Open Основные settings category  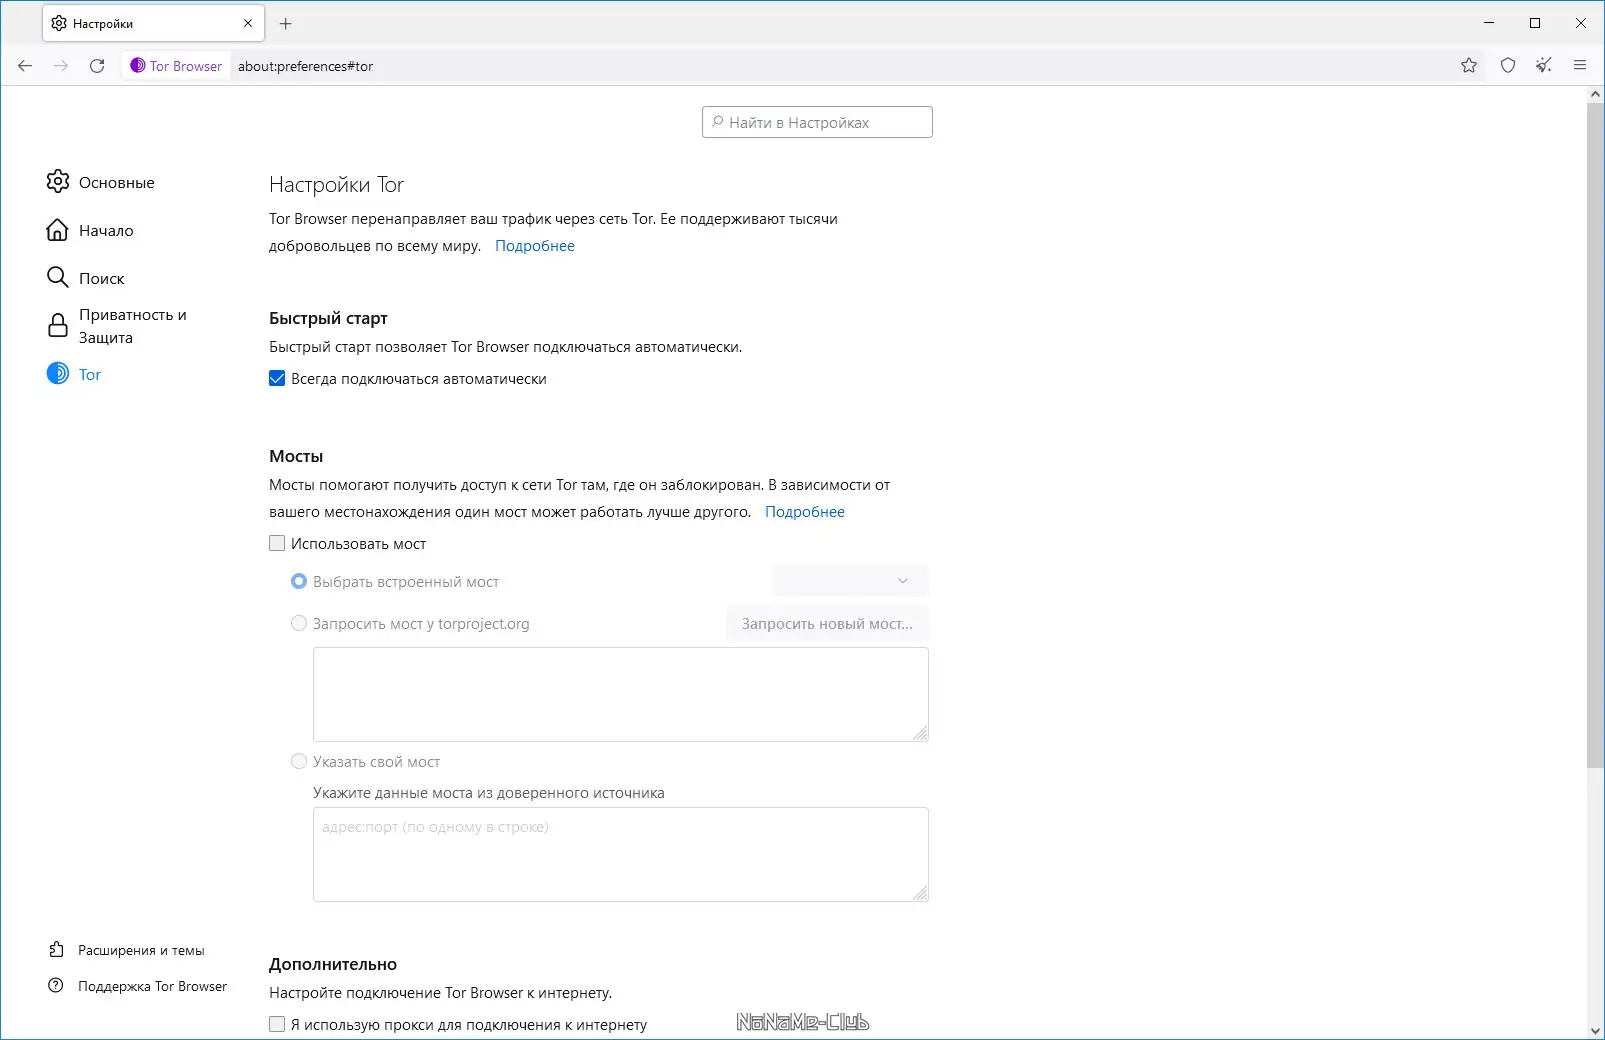[x=117, y=183]
